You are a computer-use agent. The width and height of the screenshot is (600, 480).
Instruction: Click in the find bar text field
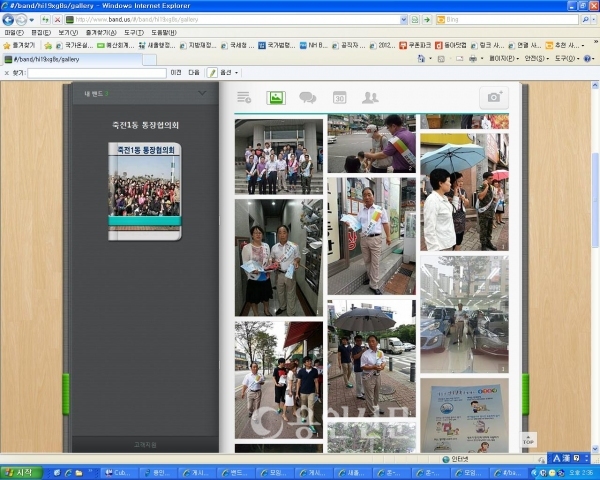[x=96, y=73]
